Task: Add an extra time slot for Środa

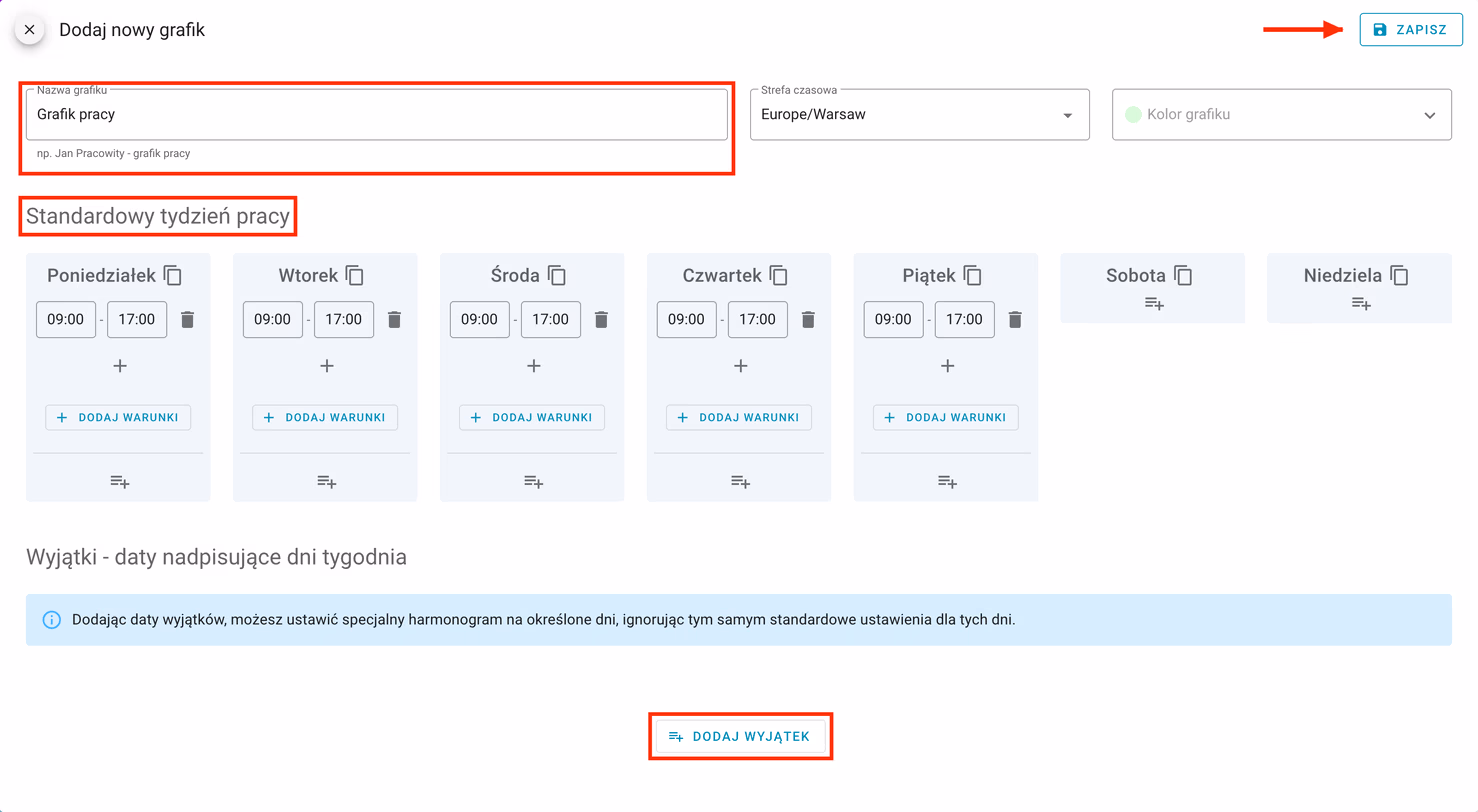Action: [534, 366]
